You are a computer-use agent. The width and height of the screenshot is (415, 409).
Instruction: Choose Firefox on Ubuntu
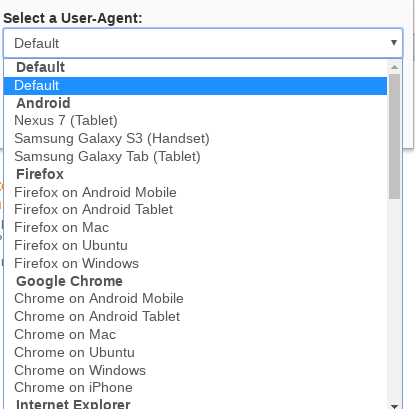[195, 246]
